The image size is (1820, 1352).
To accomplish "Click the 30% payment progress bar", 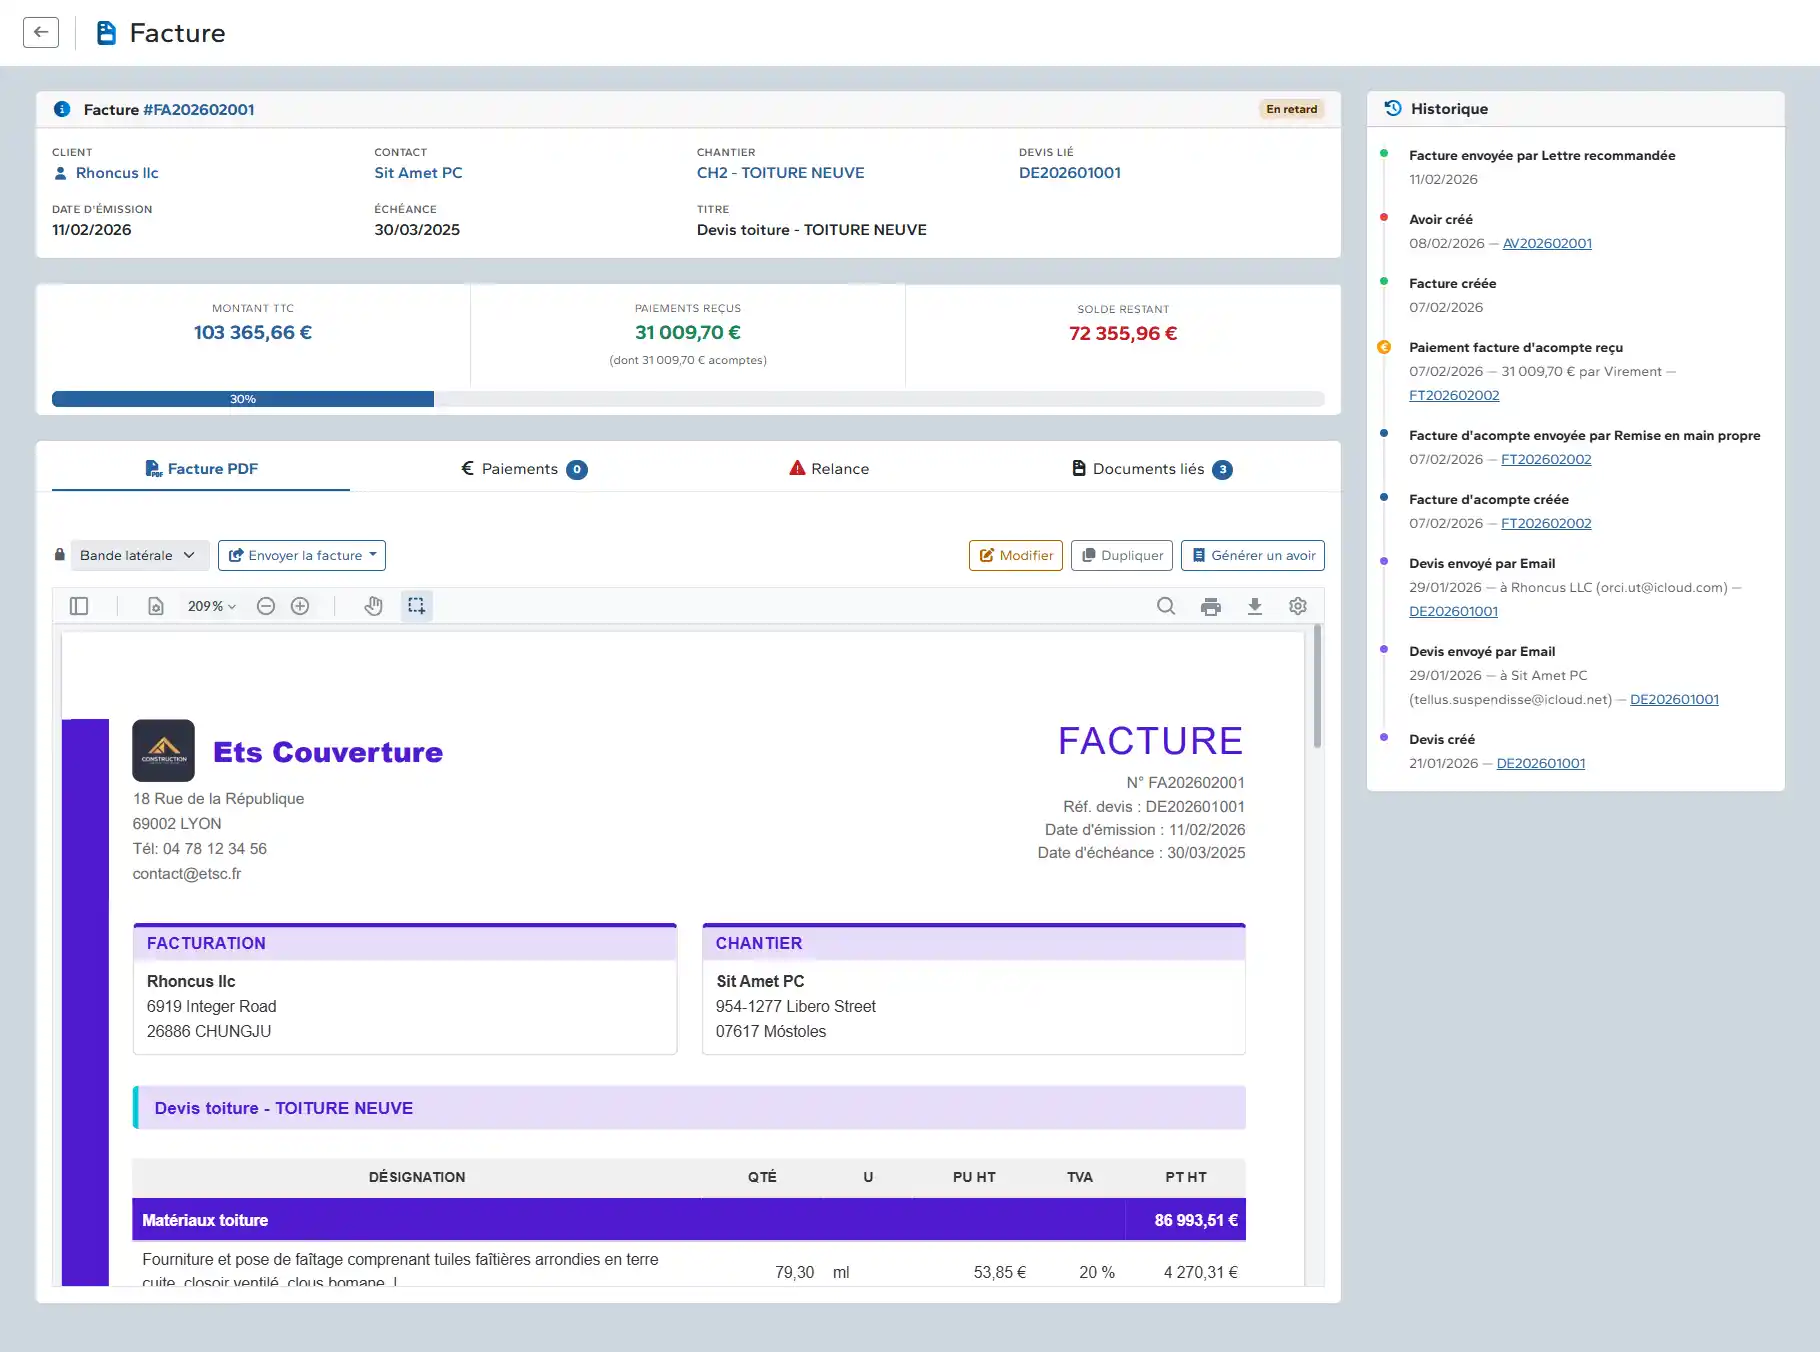I will pos(243,399).
